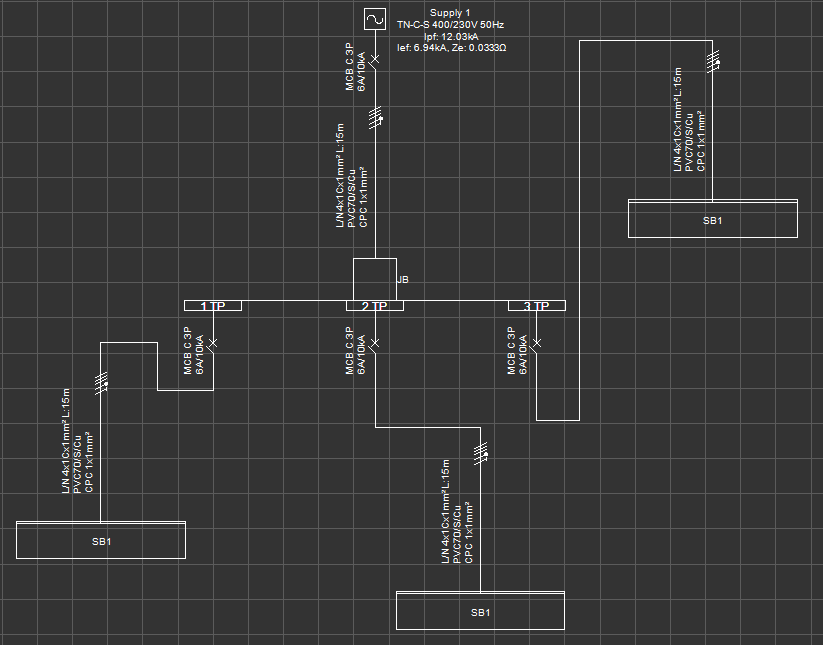823x645 pixels.
Task: Select the JB junction box
Action: coord(375,278)
